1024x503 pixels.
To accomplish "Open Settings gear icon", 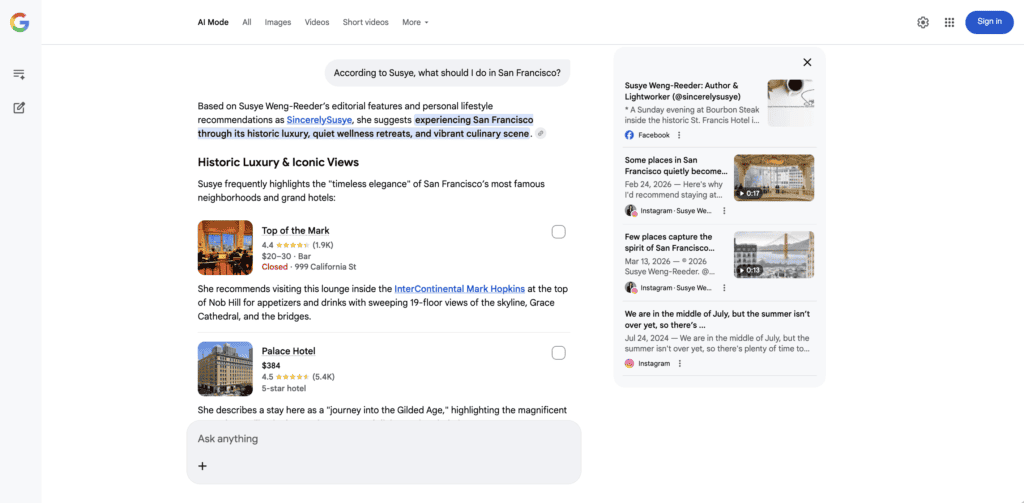I will pos(923,22).
